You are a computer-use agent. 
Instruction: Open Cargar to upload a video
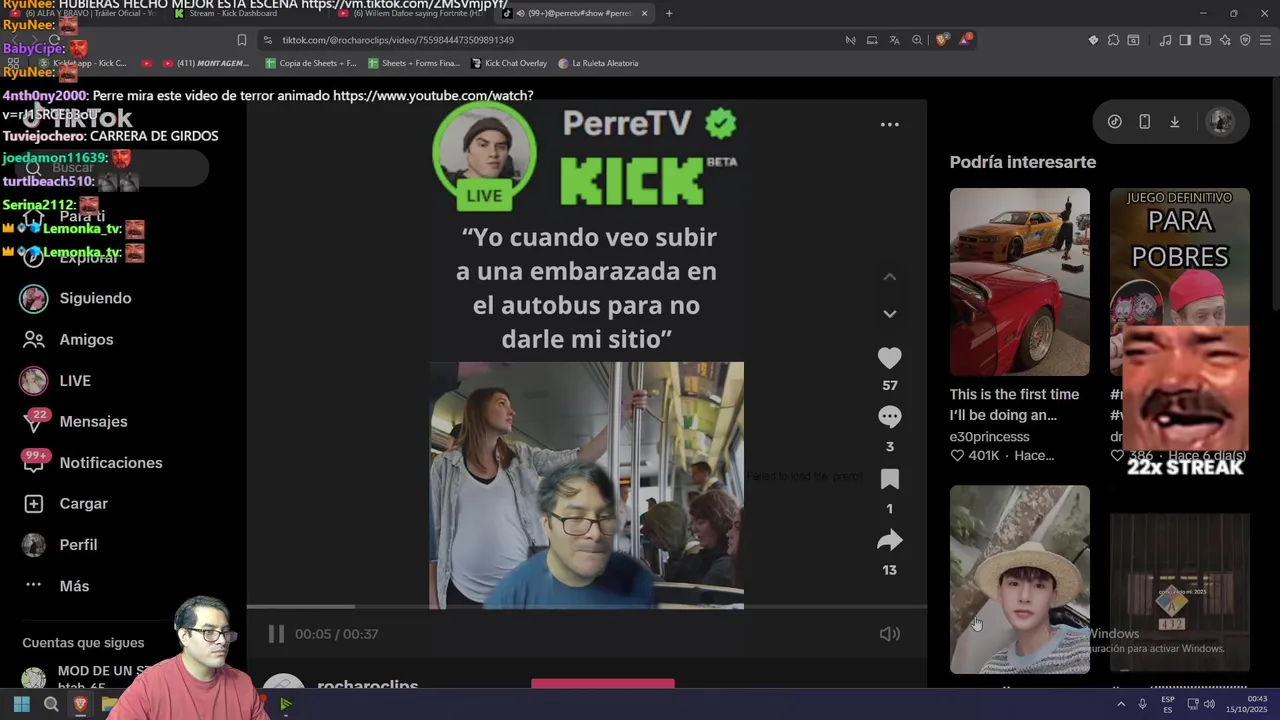(83, 504)
